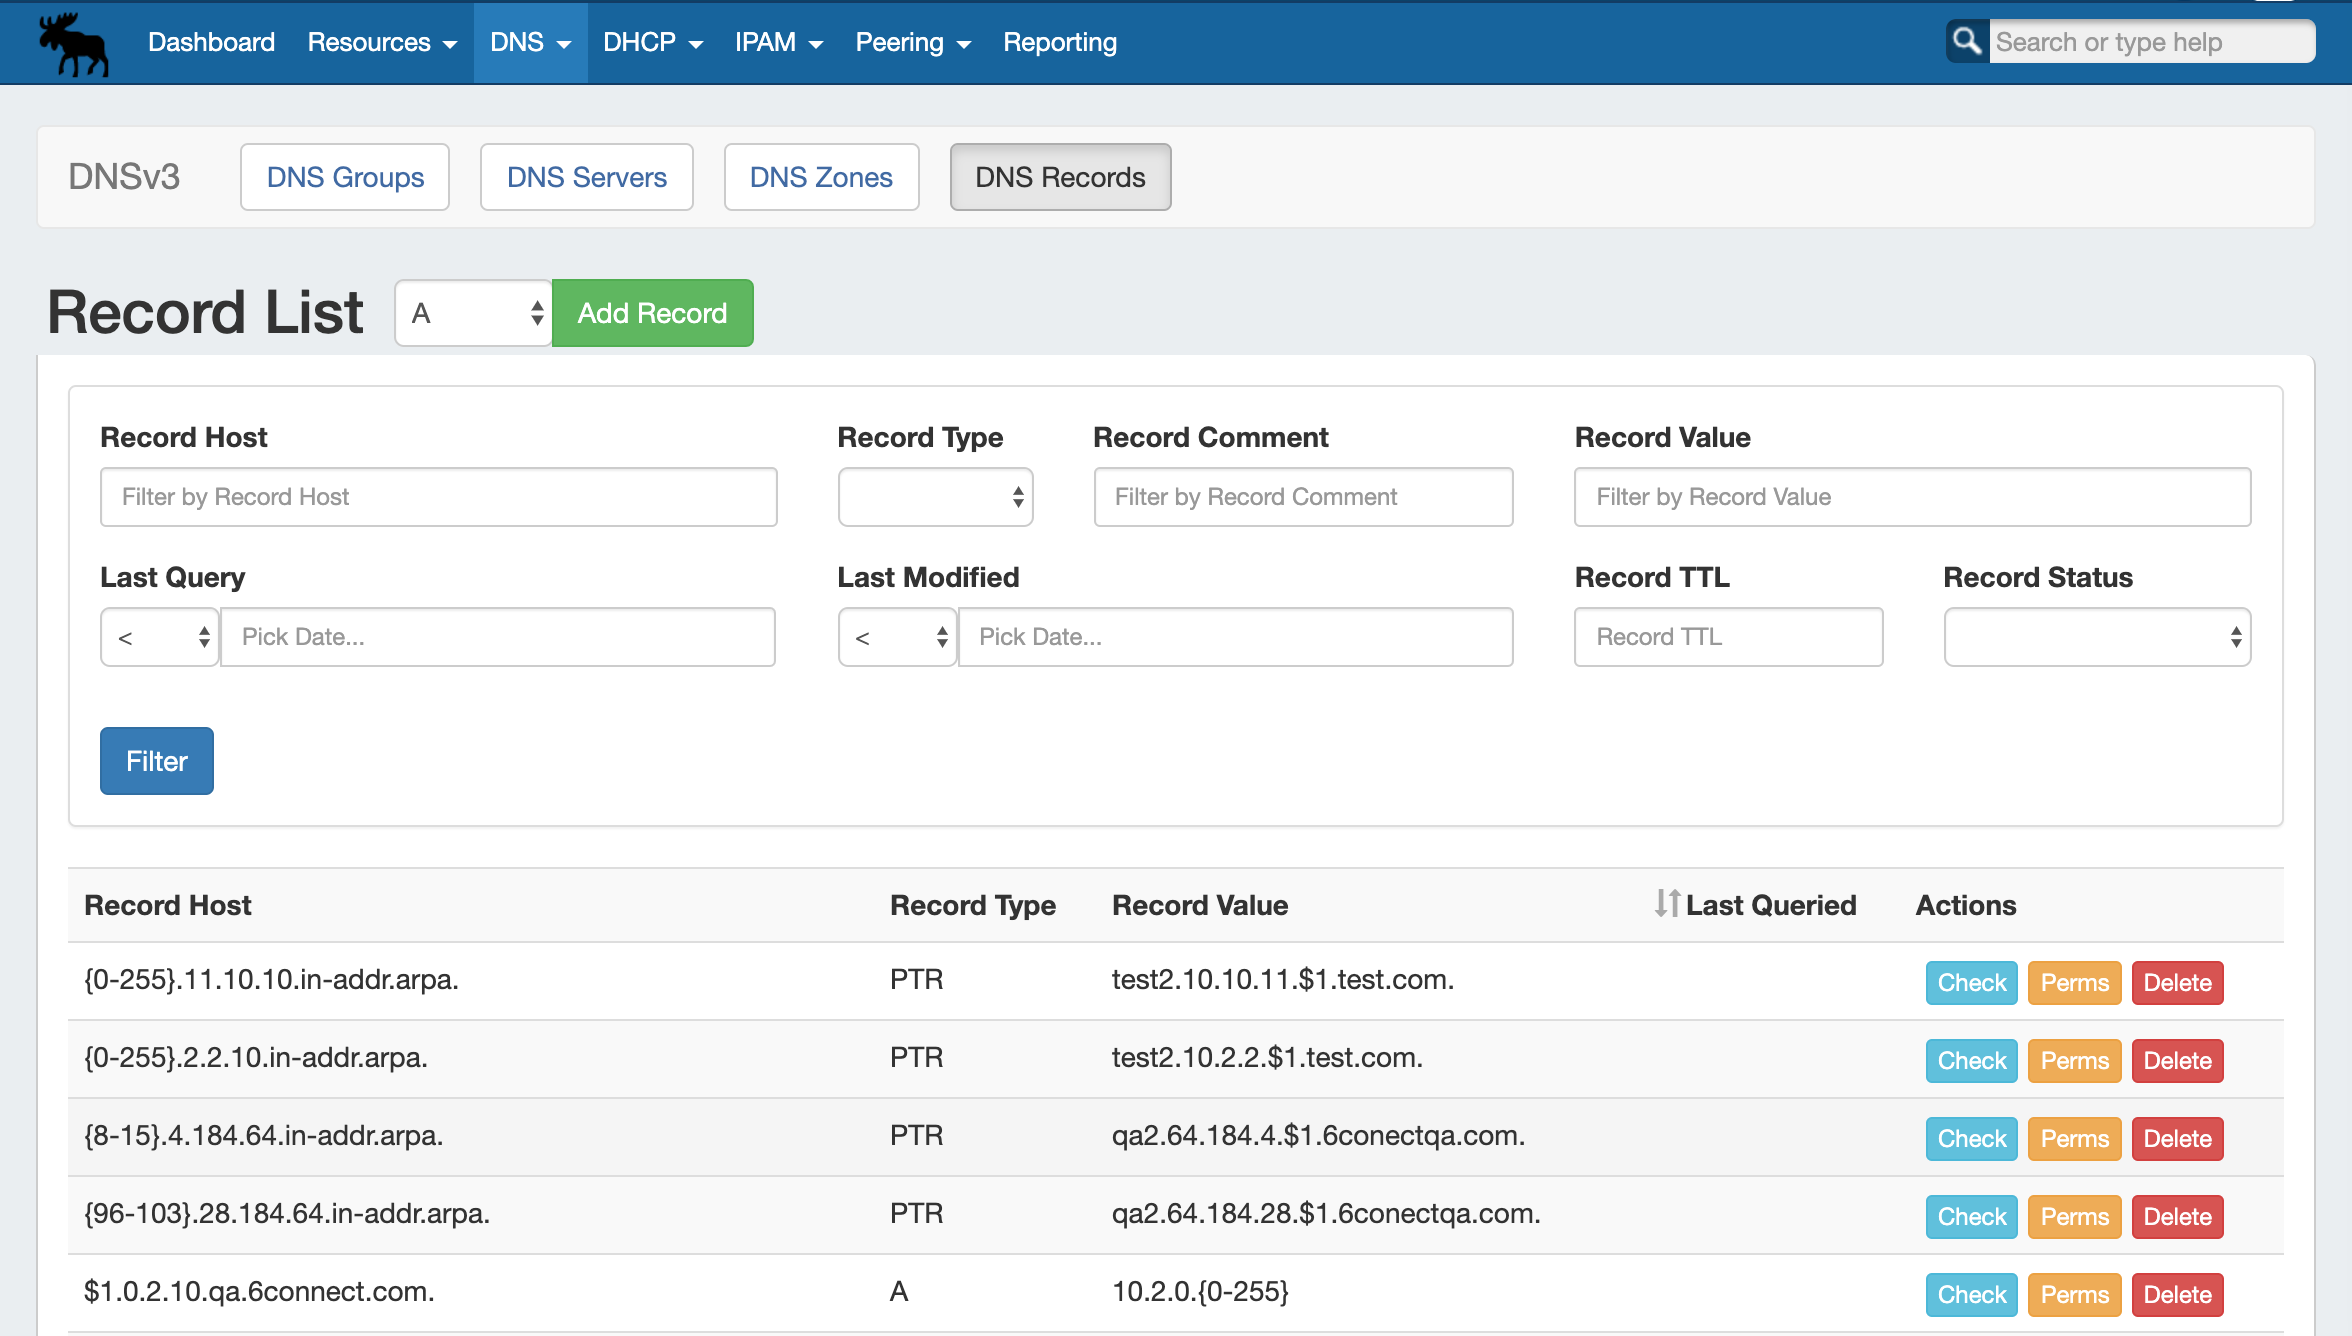Image resolution: width=2352 pixels, height=1336 pixels.
Task: Change the Last Modified comparison operator
Action: 897,637
